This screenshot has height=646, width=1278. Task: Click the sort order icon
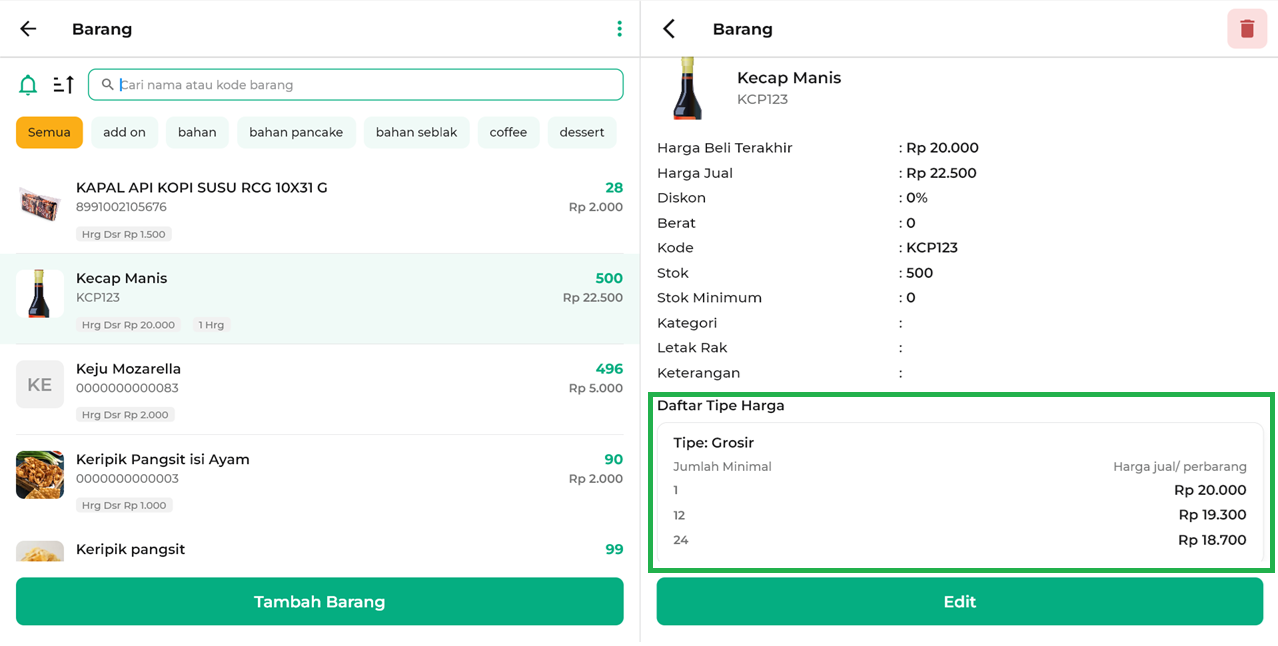coord(63,85)
